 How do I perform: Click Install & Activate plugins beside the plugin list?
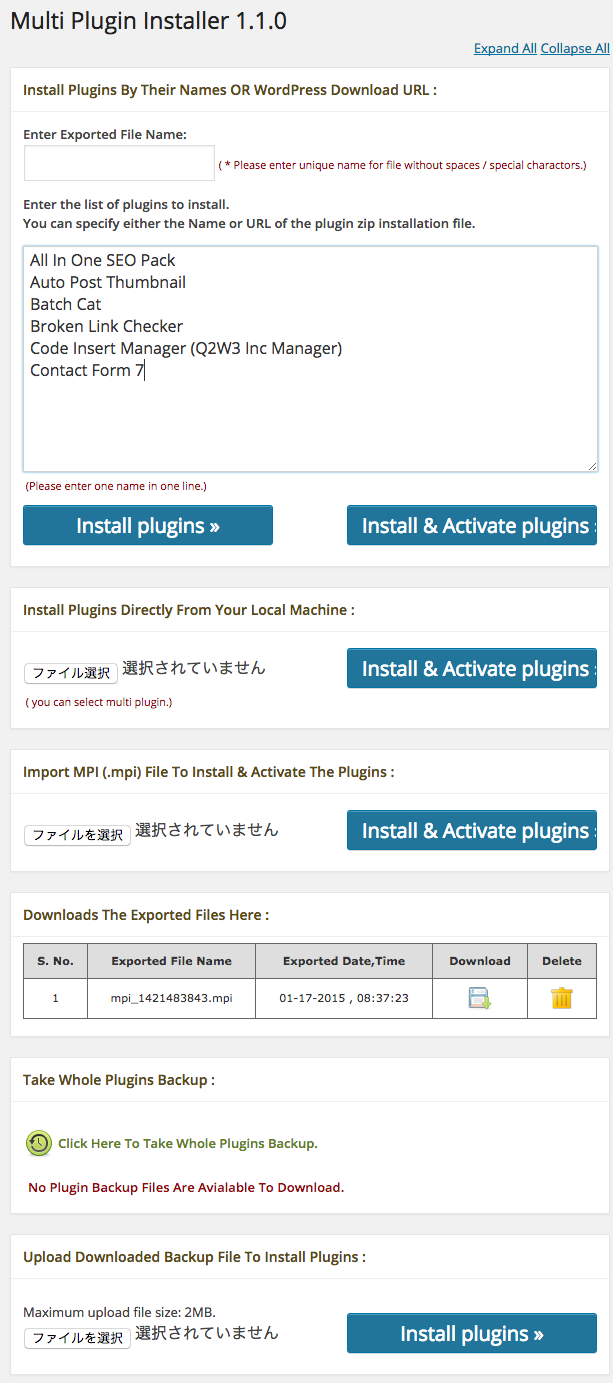click(x=472, y=525)
